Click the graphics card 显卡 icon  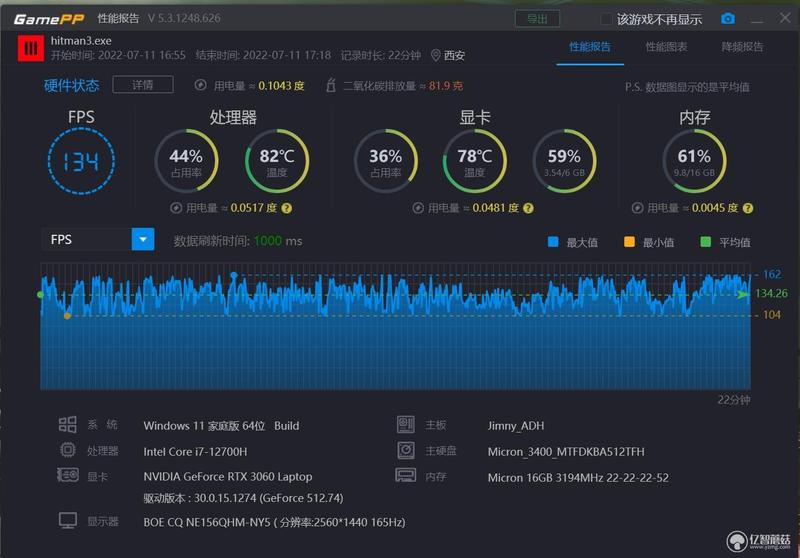tap(67, 475)
